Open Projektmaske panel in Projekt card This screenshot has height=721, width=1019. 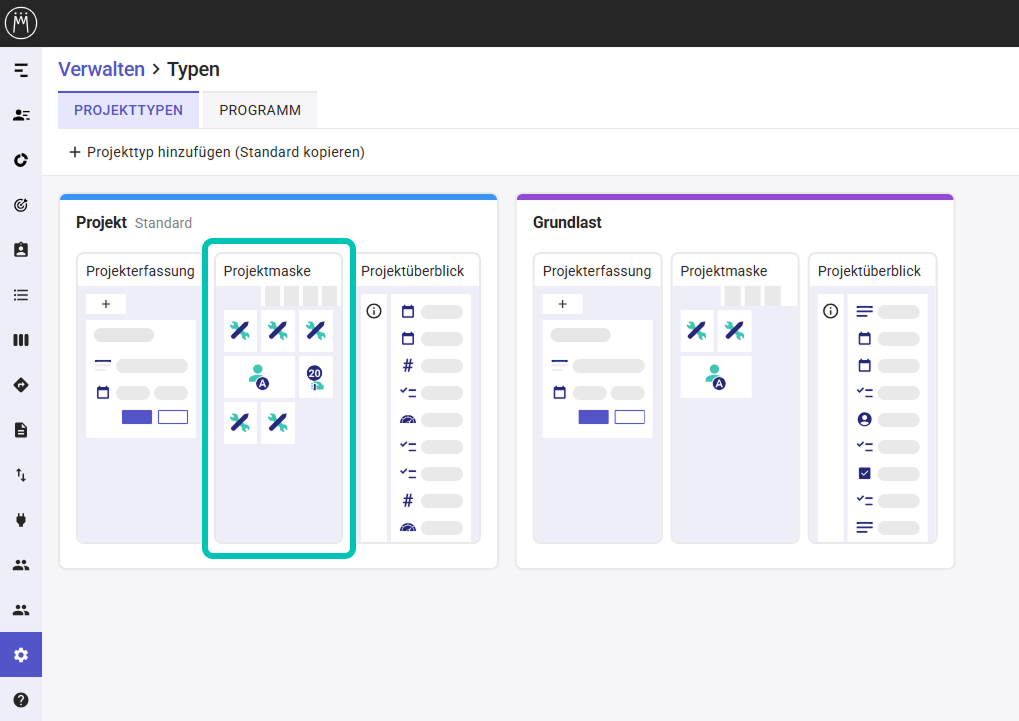[x=278, y=398]
